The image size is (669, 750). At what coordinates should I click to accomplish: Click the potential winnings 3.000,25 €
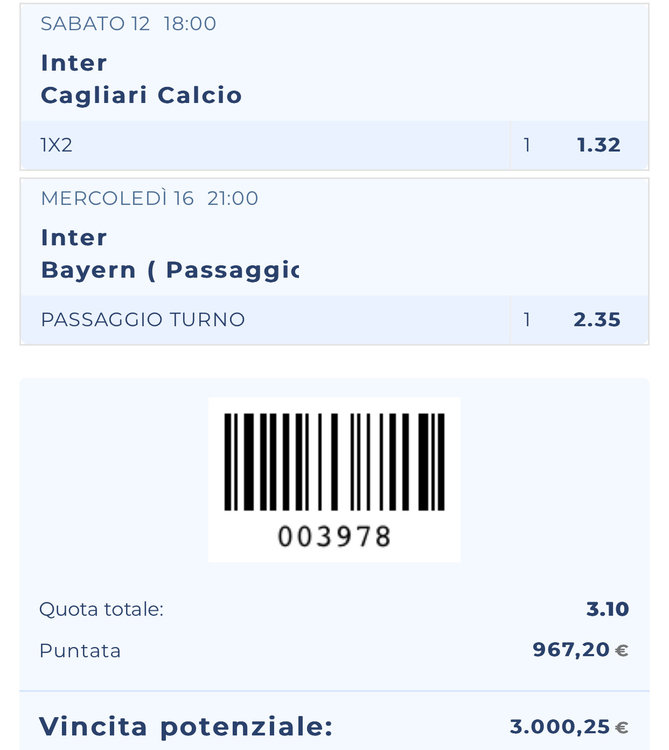569,727
